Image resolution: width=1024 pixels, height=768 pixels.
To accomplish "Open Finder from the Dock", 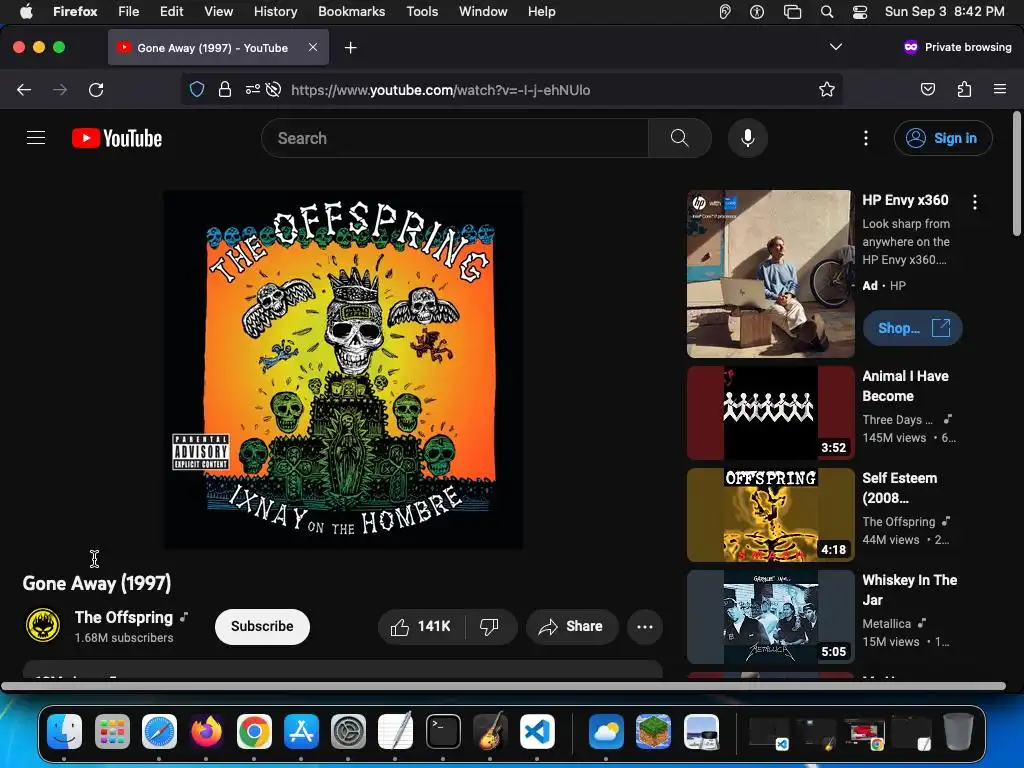I will (65, 731).
